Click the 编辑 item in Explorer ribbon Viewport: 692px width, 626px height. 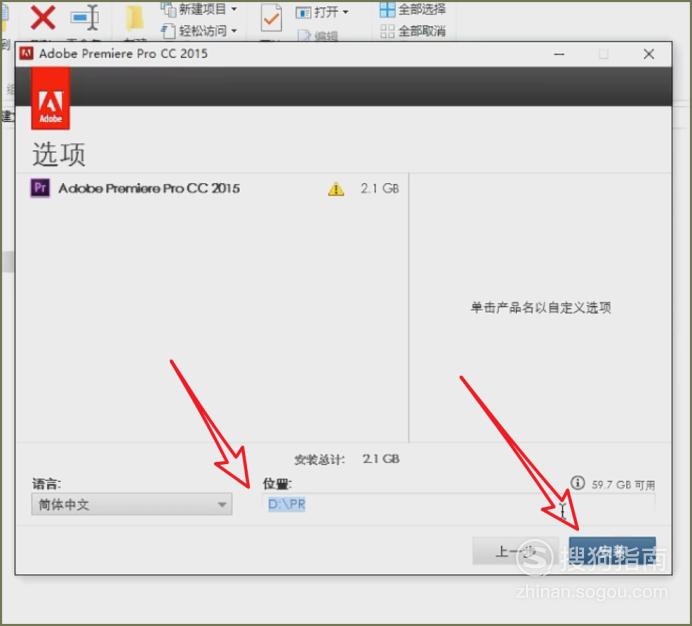320,36
